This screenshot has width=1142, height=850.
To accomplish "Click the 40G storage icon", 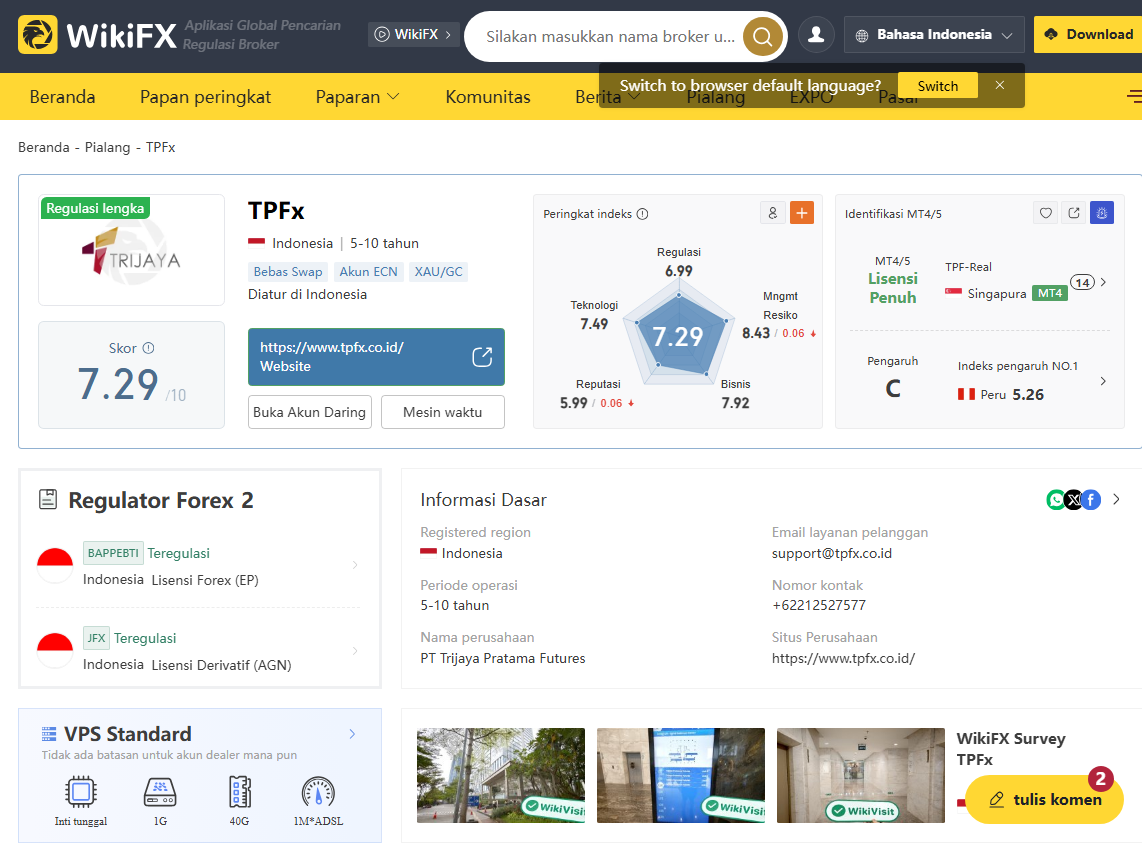I will [240, 792].
